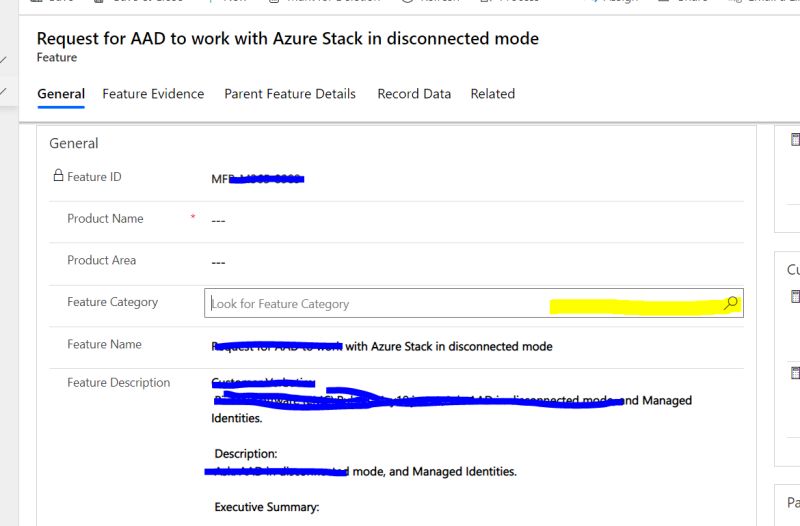Select the Feature Name field value
800x526 pixels.
click(x=382, y=346)
